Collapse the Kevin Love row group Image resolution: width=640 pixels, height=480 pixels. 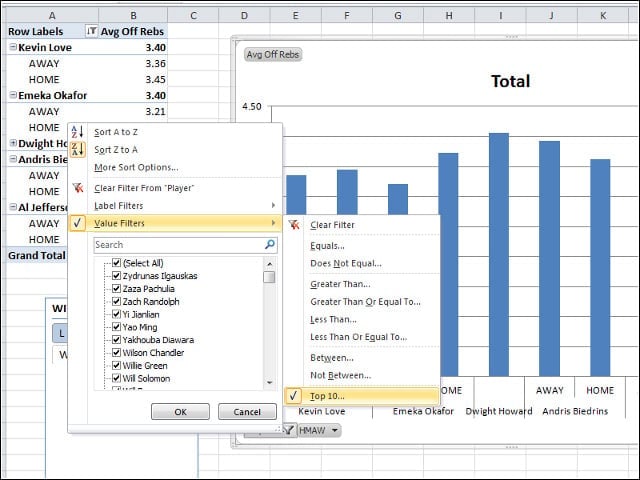pos(13,47)
